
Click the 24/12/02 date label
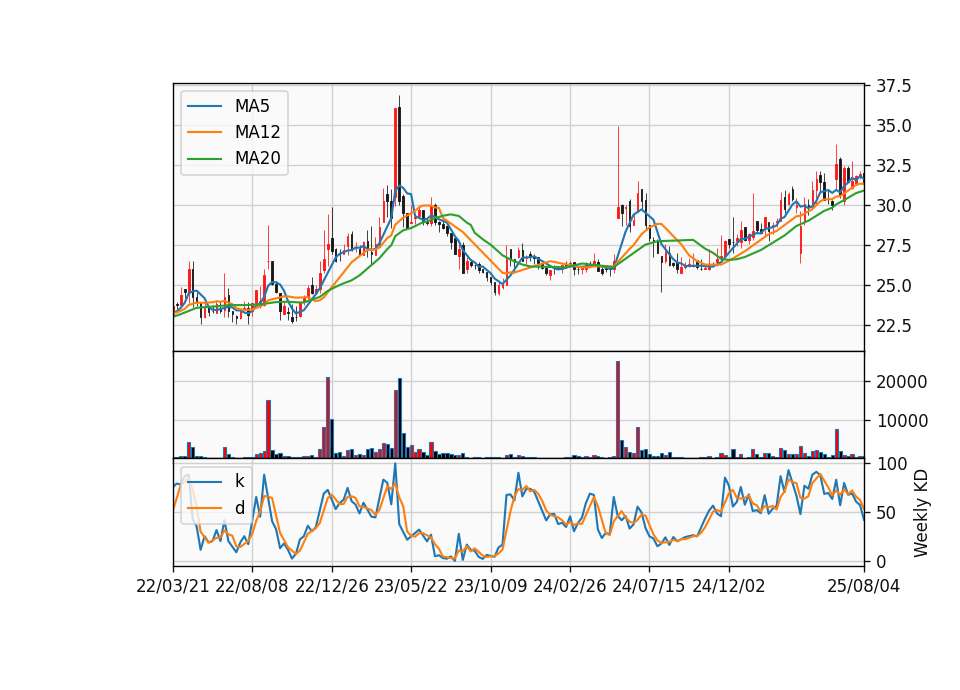pos(729,586)
